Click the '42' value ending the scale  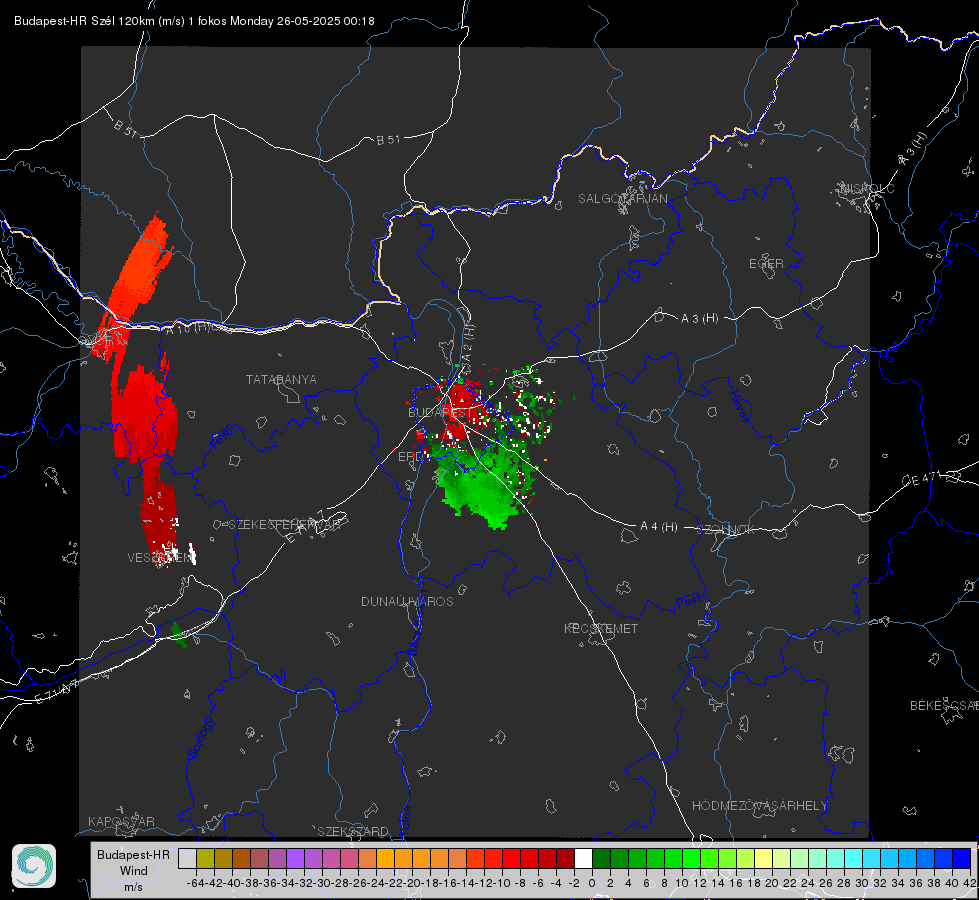point(969,883)
